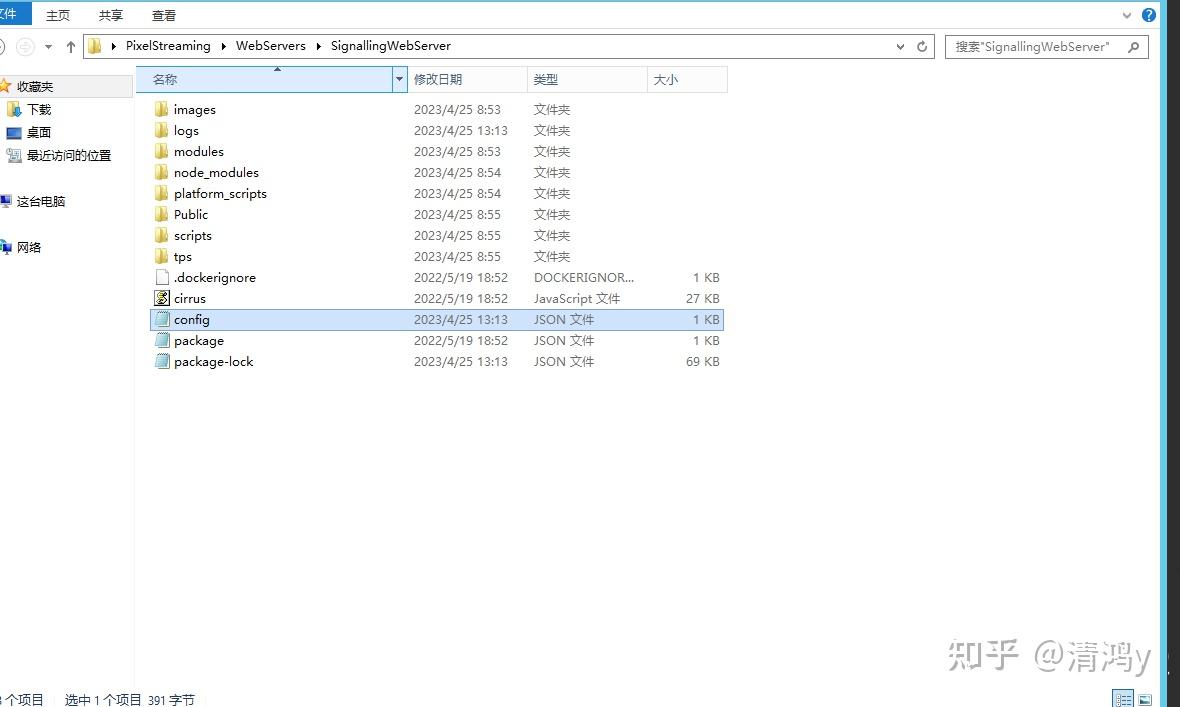Image resolution: width=1180 pixels, height=707 pixels.
Task: Click the '2023/4/25 13:13' date of logs
Action: click(x=461, y=130)
